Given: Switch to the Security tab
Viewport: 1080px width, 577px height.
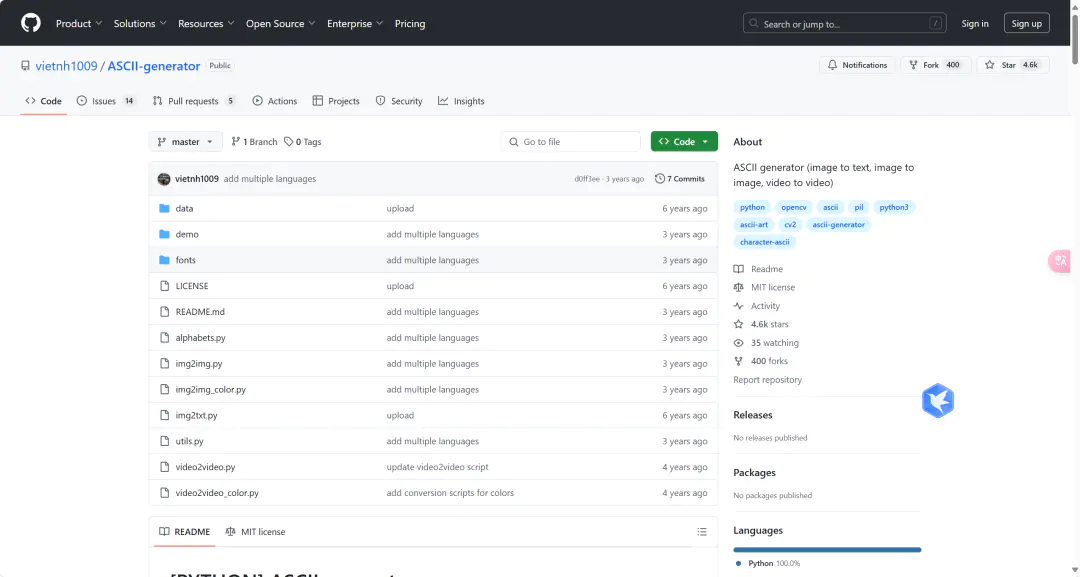Looking at the screenshot, I should click(x=399, y=101).
